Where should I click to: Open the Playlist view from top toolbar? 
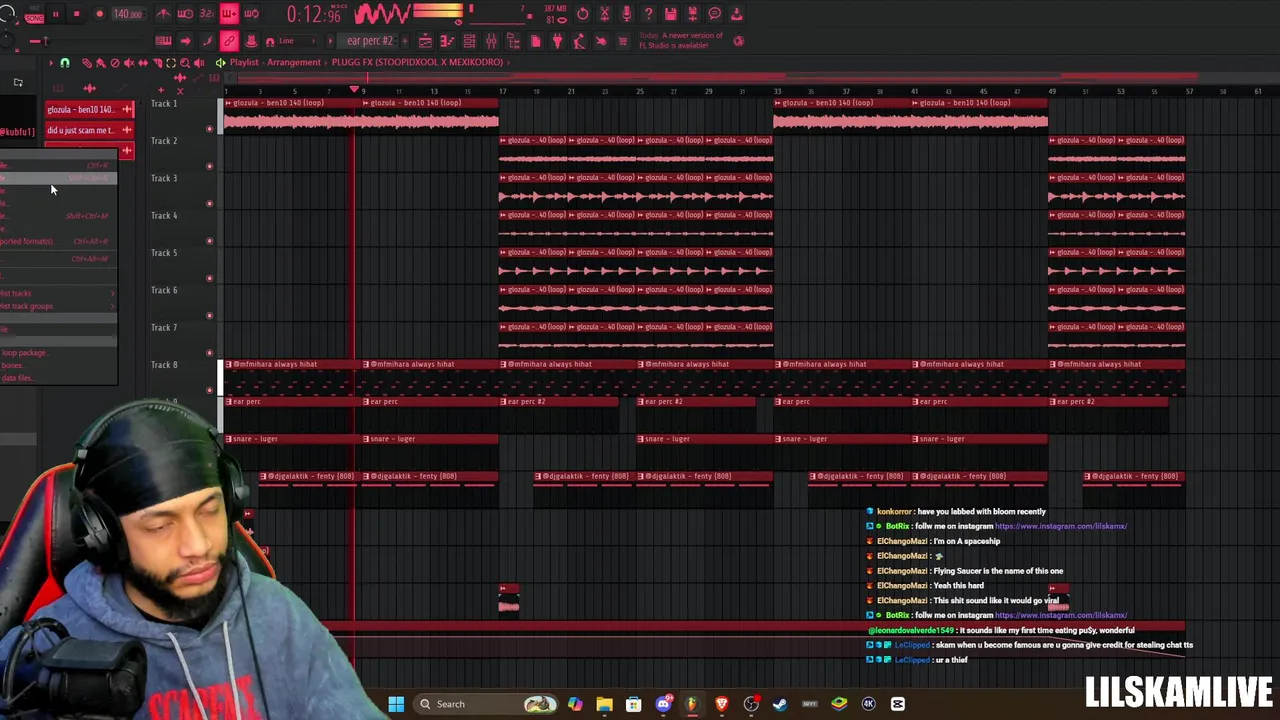pyautogui.click(x=425, y=41)
